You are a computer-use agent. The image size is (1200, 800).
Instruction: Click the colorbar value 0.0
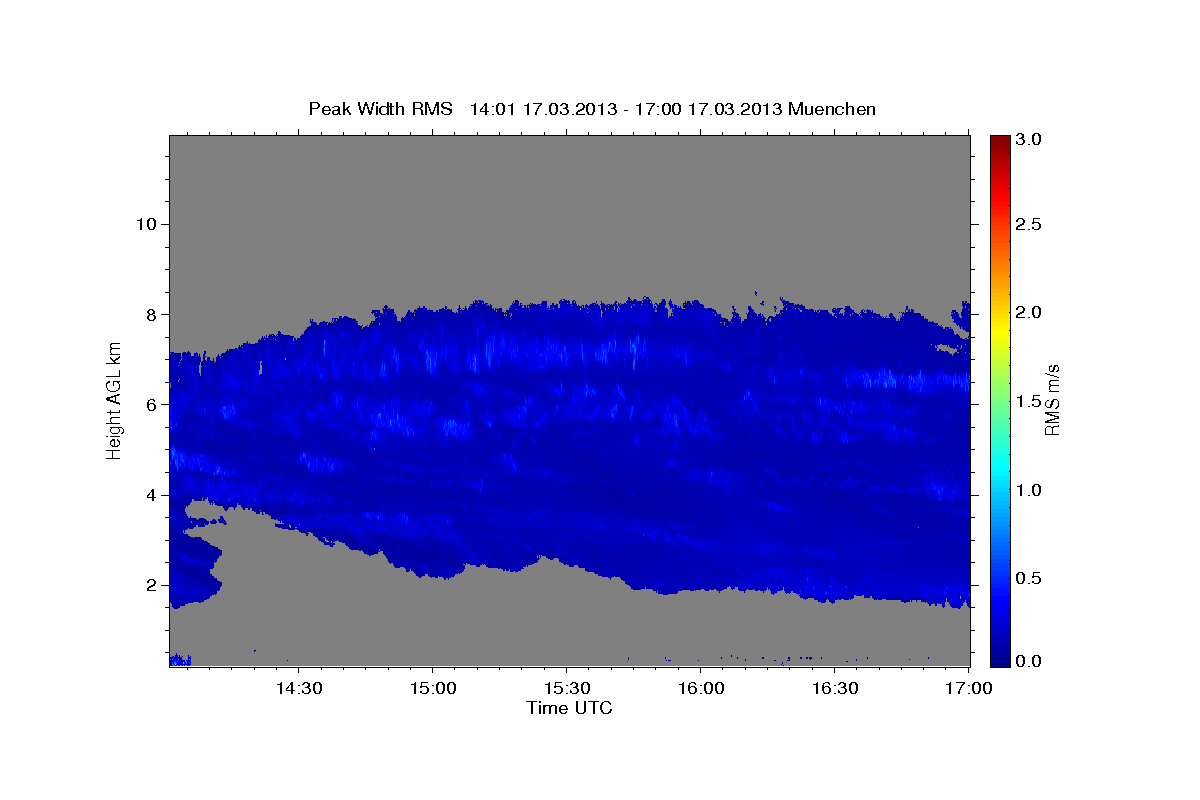pos(1029,661)
